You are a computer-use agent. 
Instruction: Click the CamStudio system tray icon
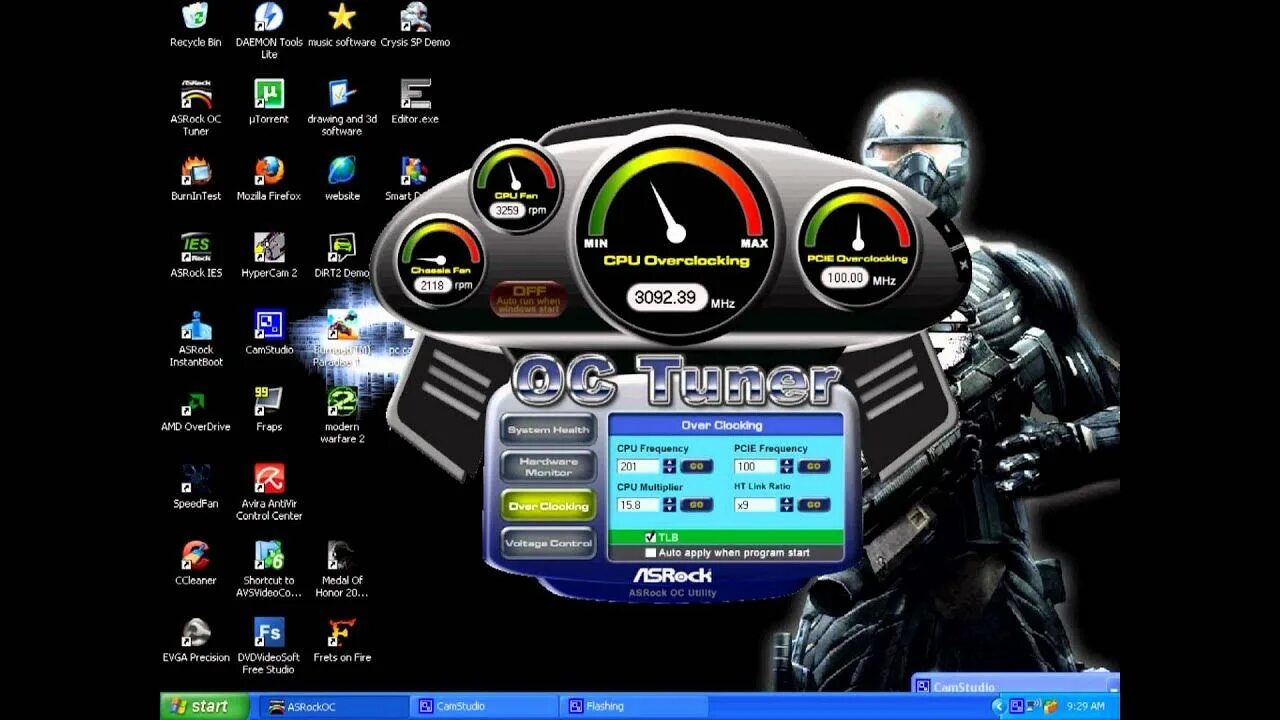(x=1017, y=706)
